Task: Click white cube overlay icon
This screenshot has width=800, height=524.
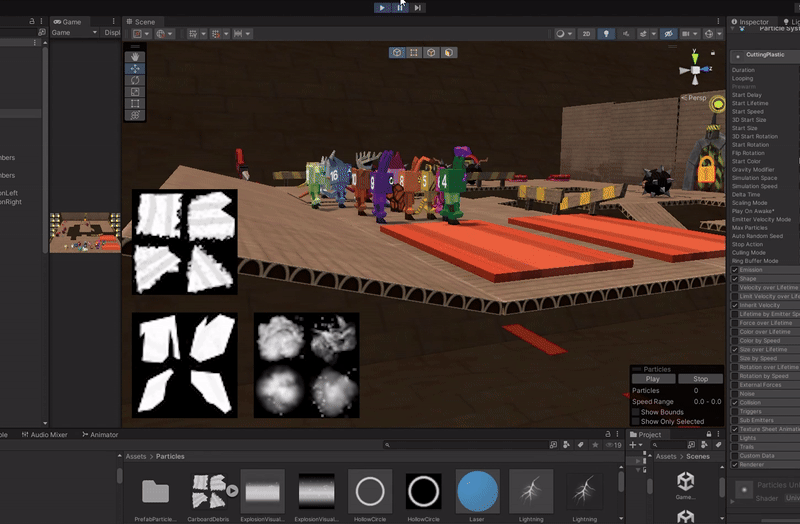Action: click(x=431, y=53)
